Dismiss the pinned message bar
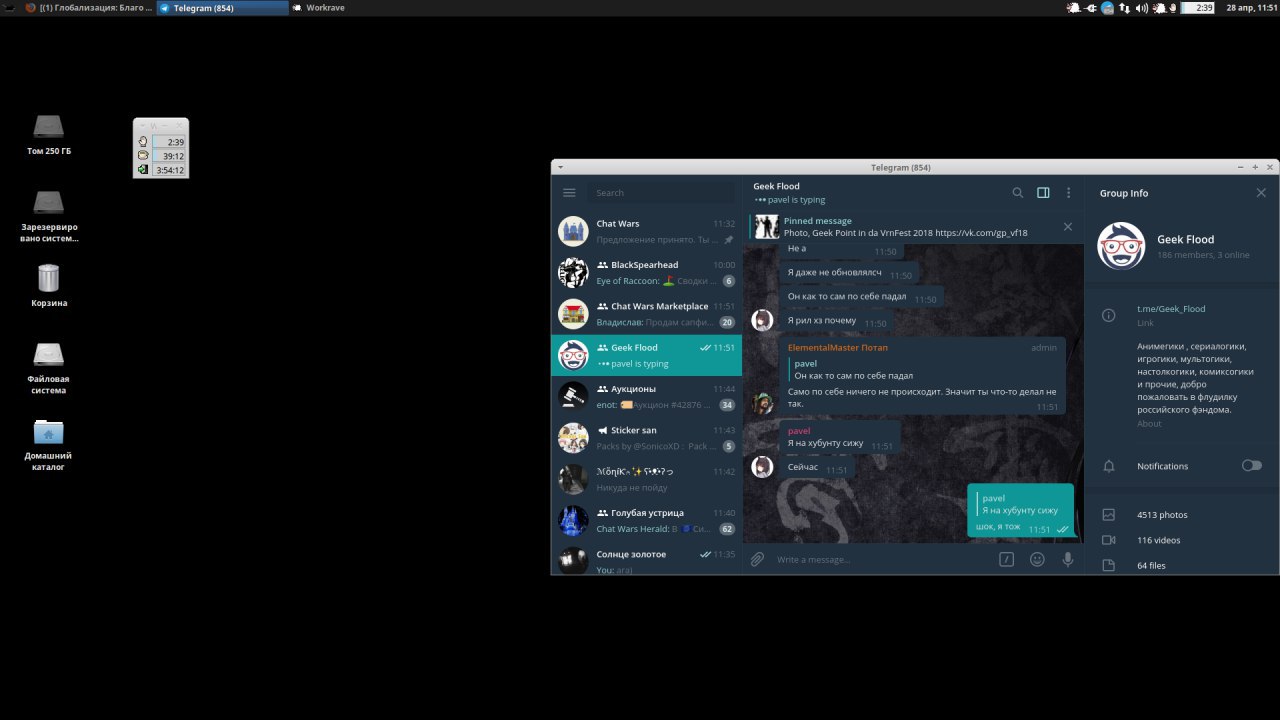 pos(1068,227)
